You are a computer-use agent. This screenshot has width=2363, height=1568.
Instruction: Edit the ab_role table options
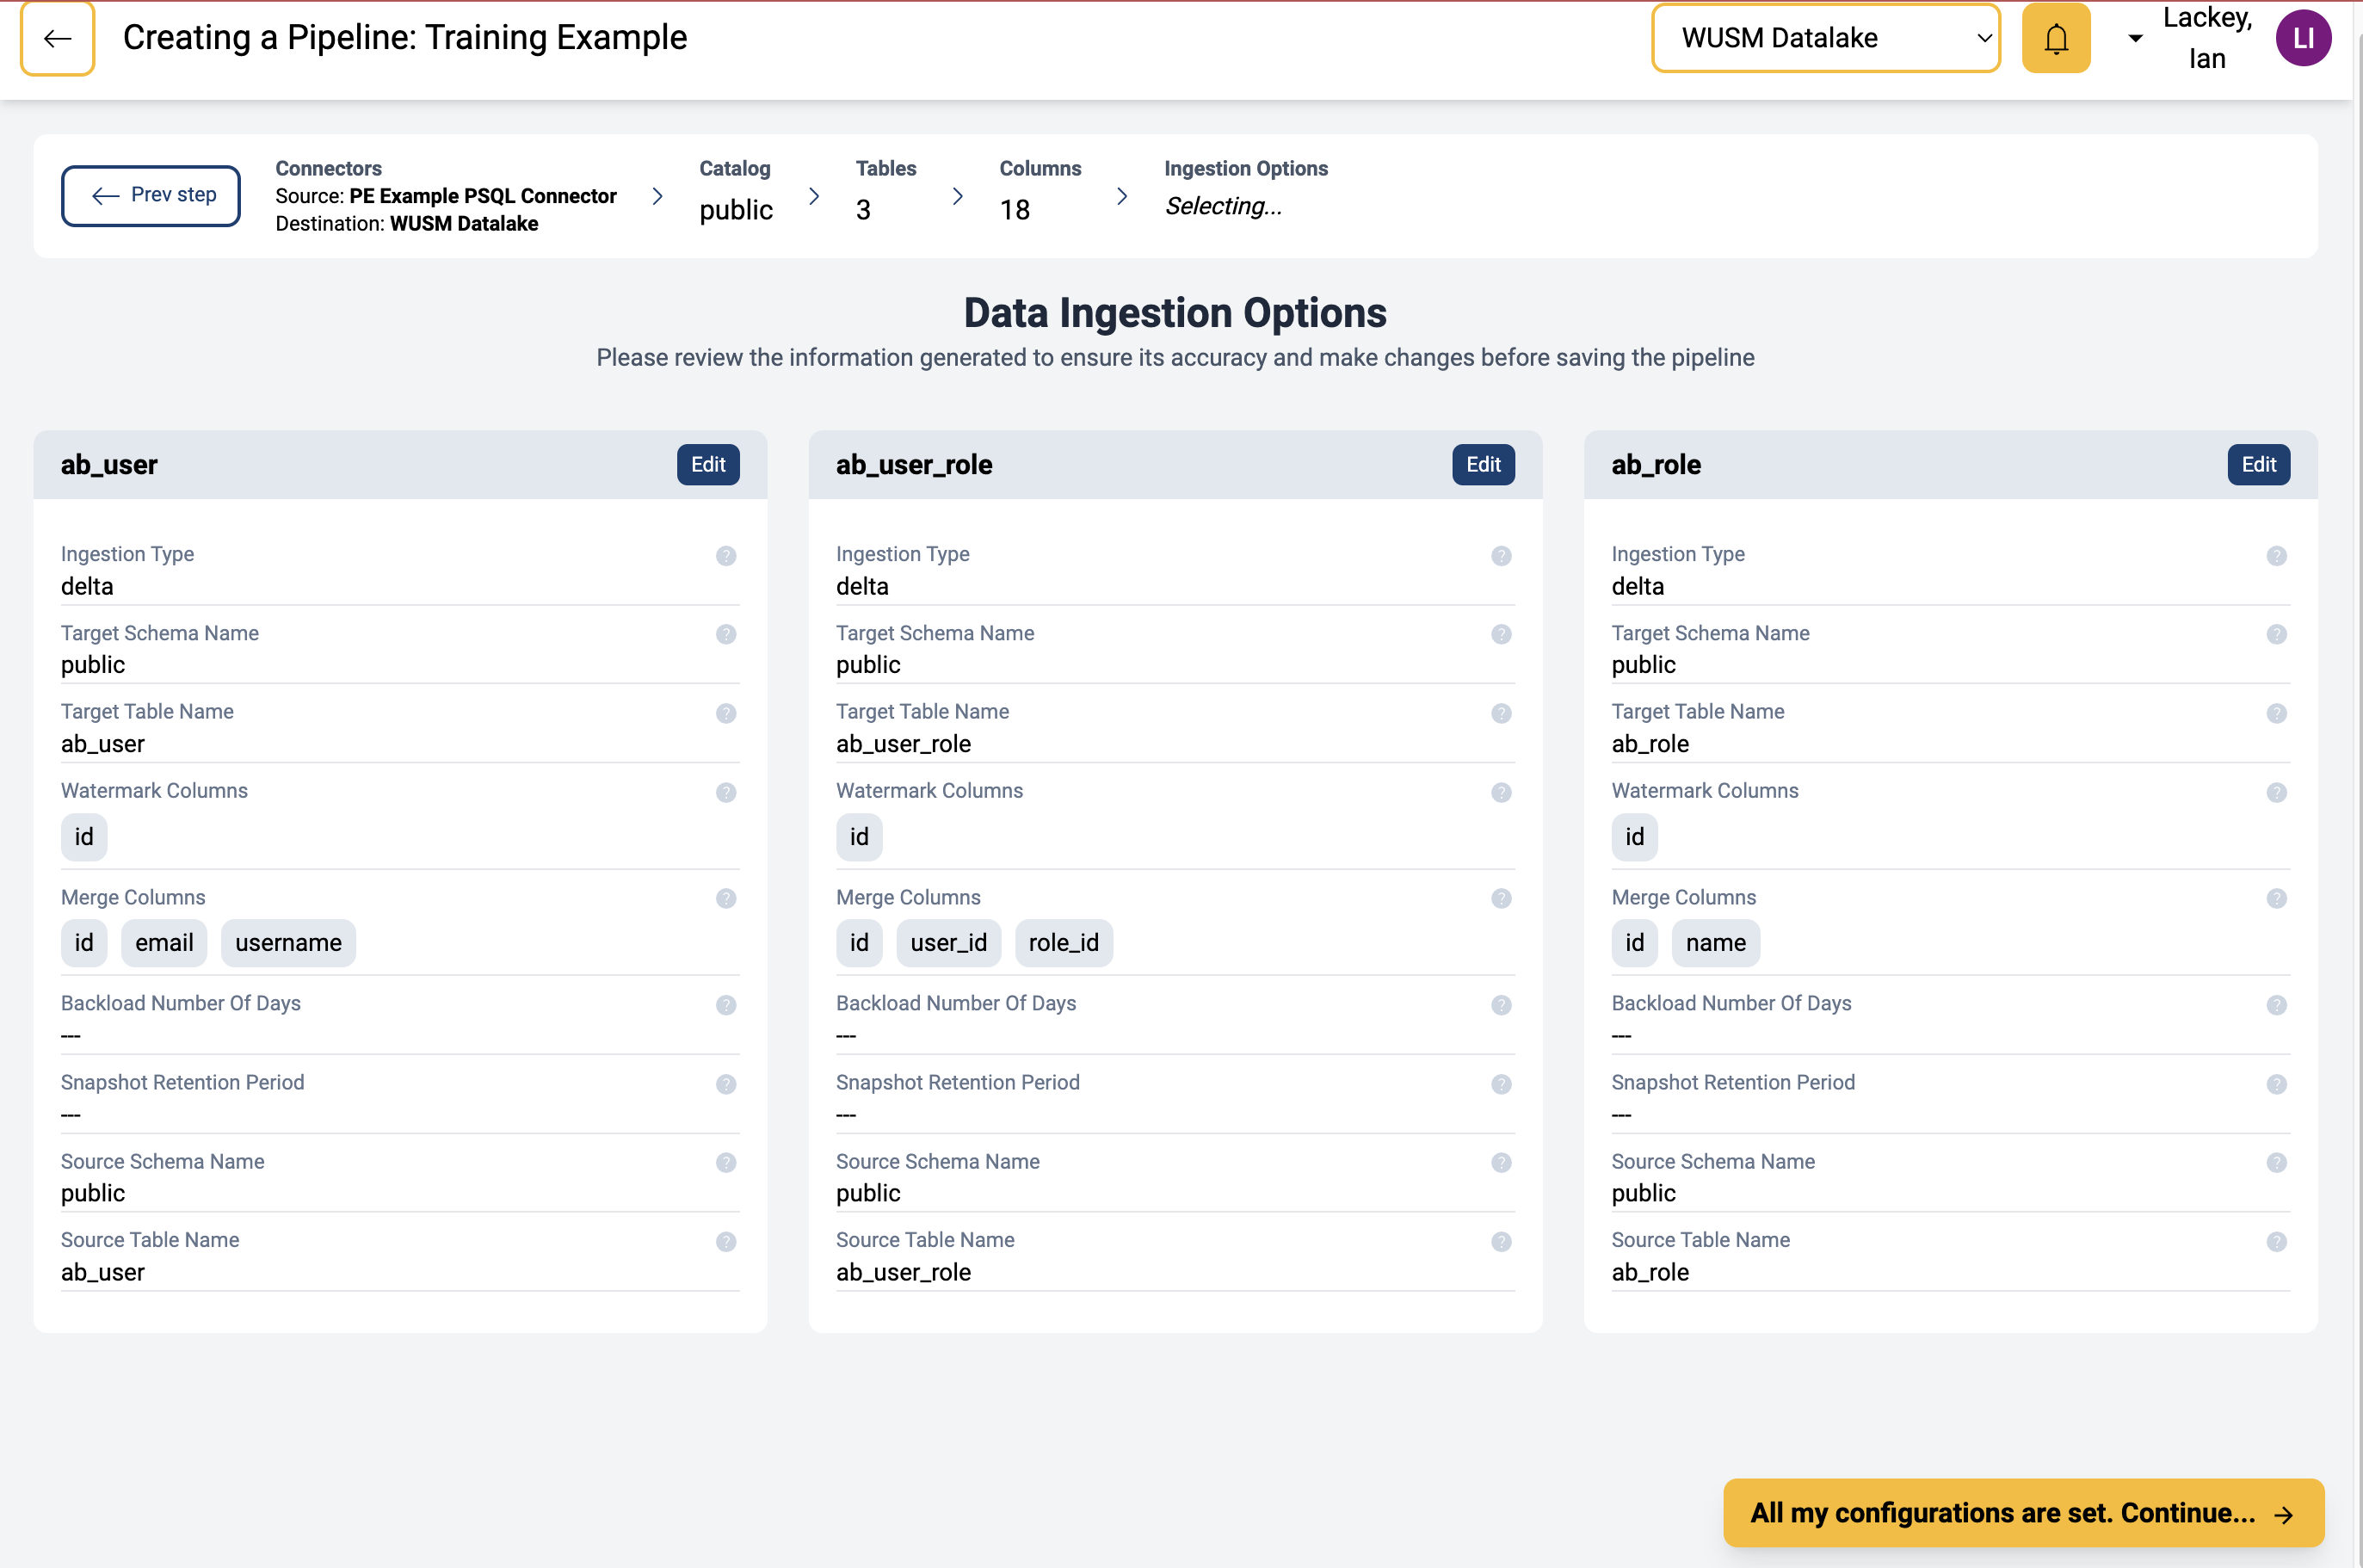coord(2258,464)
